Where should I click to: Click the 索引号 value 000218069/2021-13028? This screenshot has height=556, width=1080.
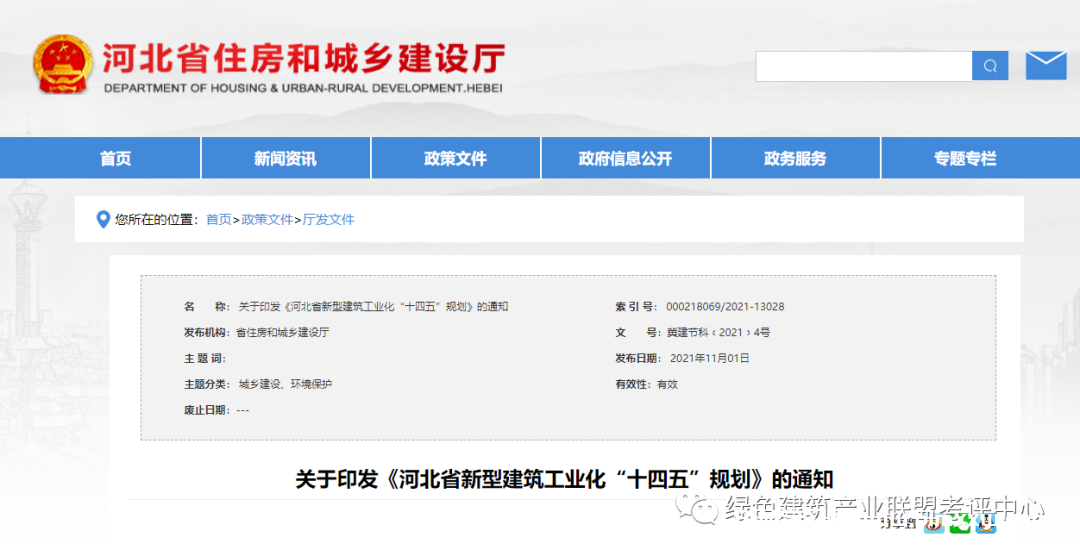[725, 307]
